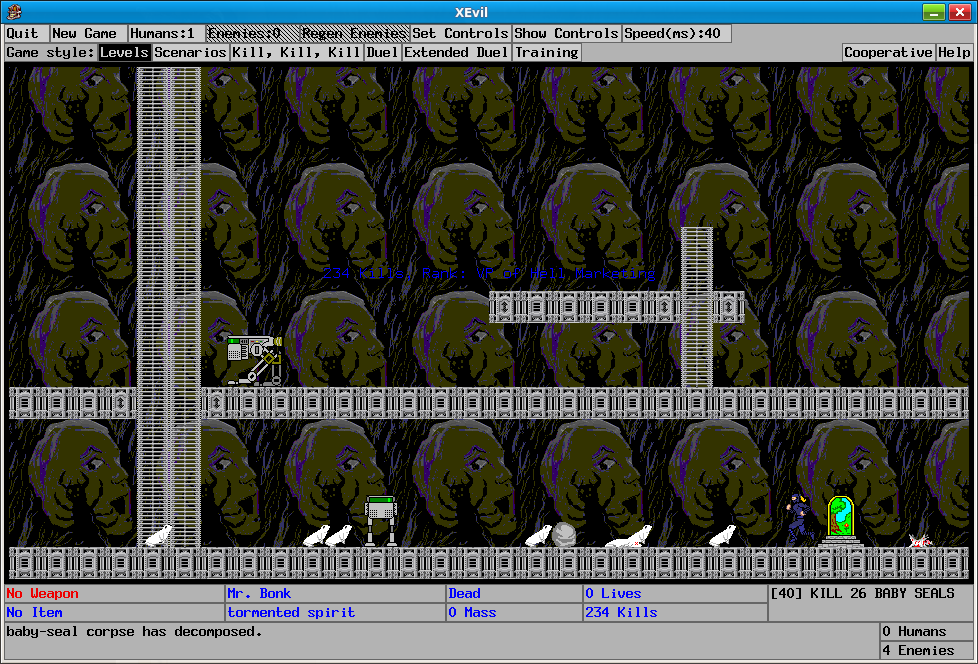Click the 0 Humans counter
Viewport: 978px width, 664px height.
(x=926, y=631)
